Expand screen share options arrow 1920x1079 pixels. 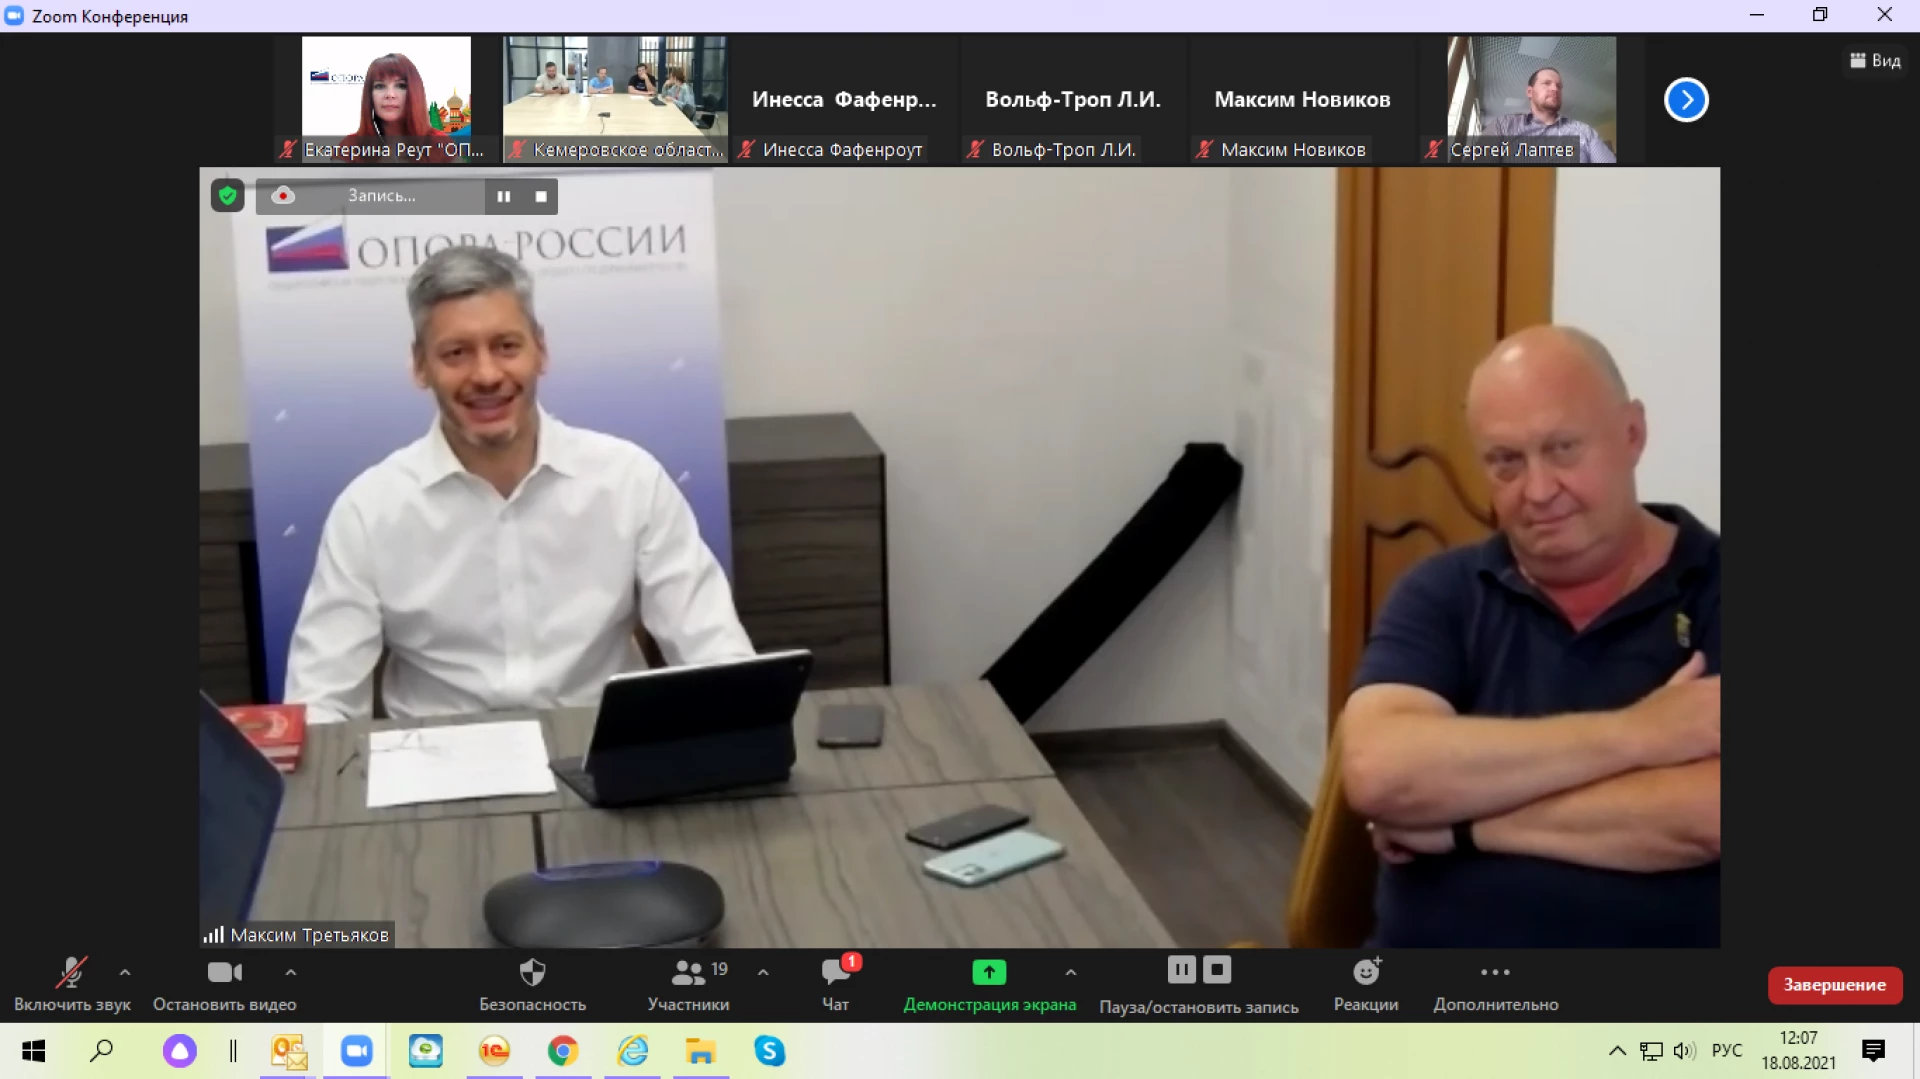coord(1071,972)
